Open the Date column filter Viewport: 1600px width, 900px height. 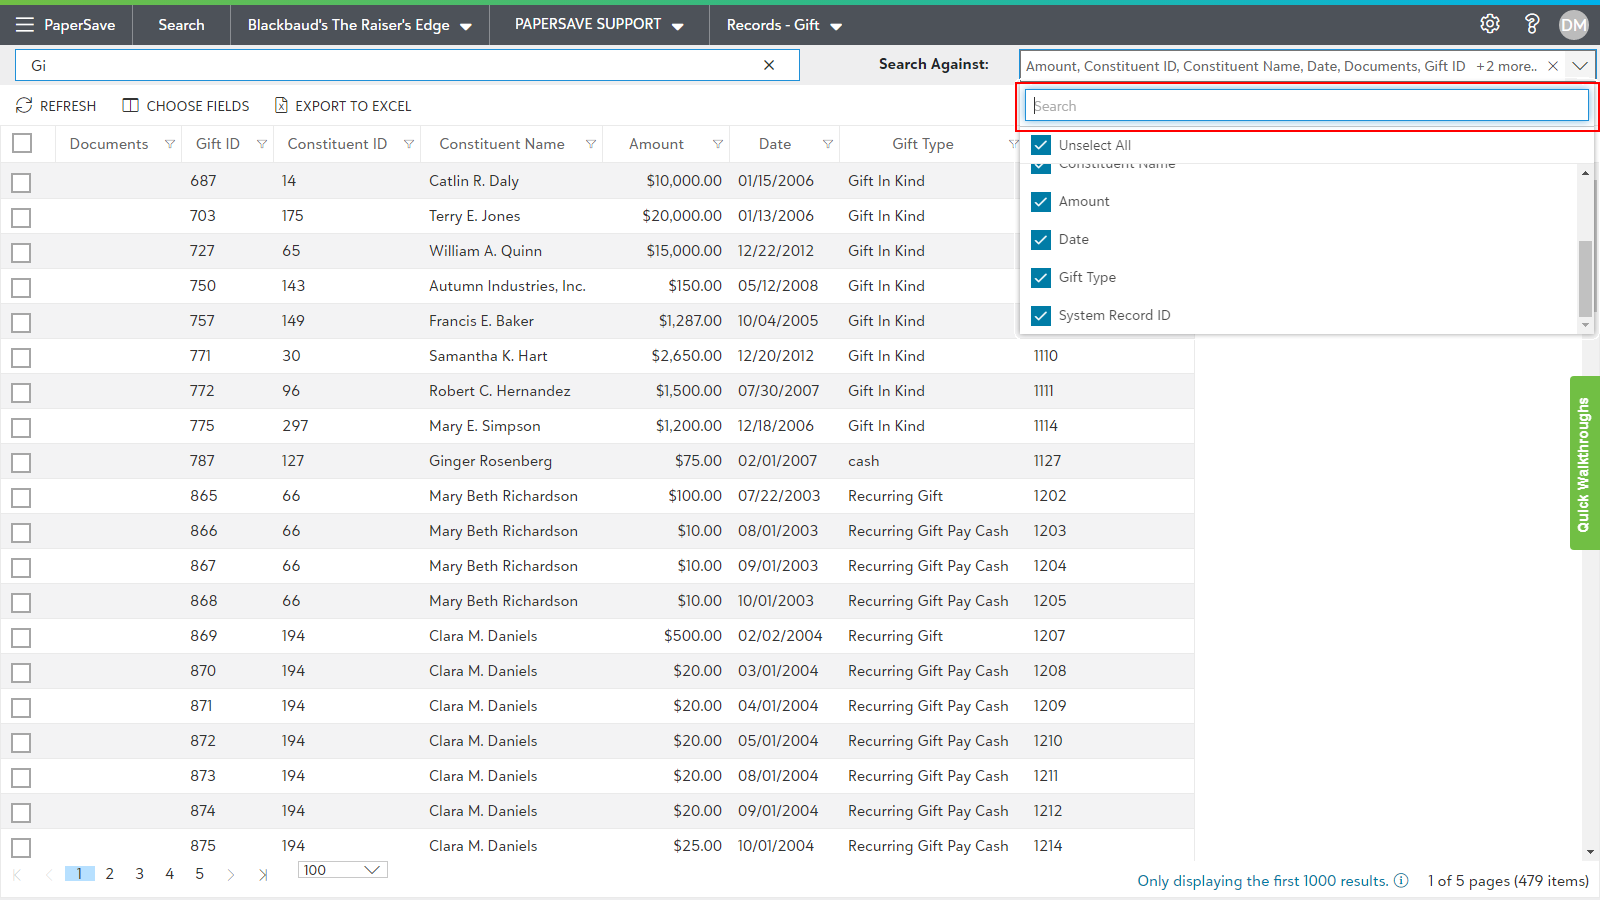point(827,144)
